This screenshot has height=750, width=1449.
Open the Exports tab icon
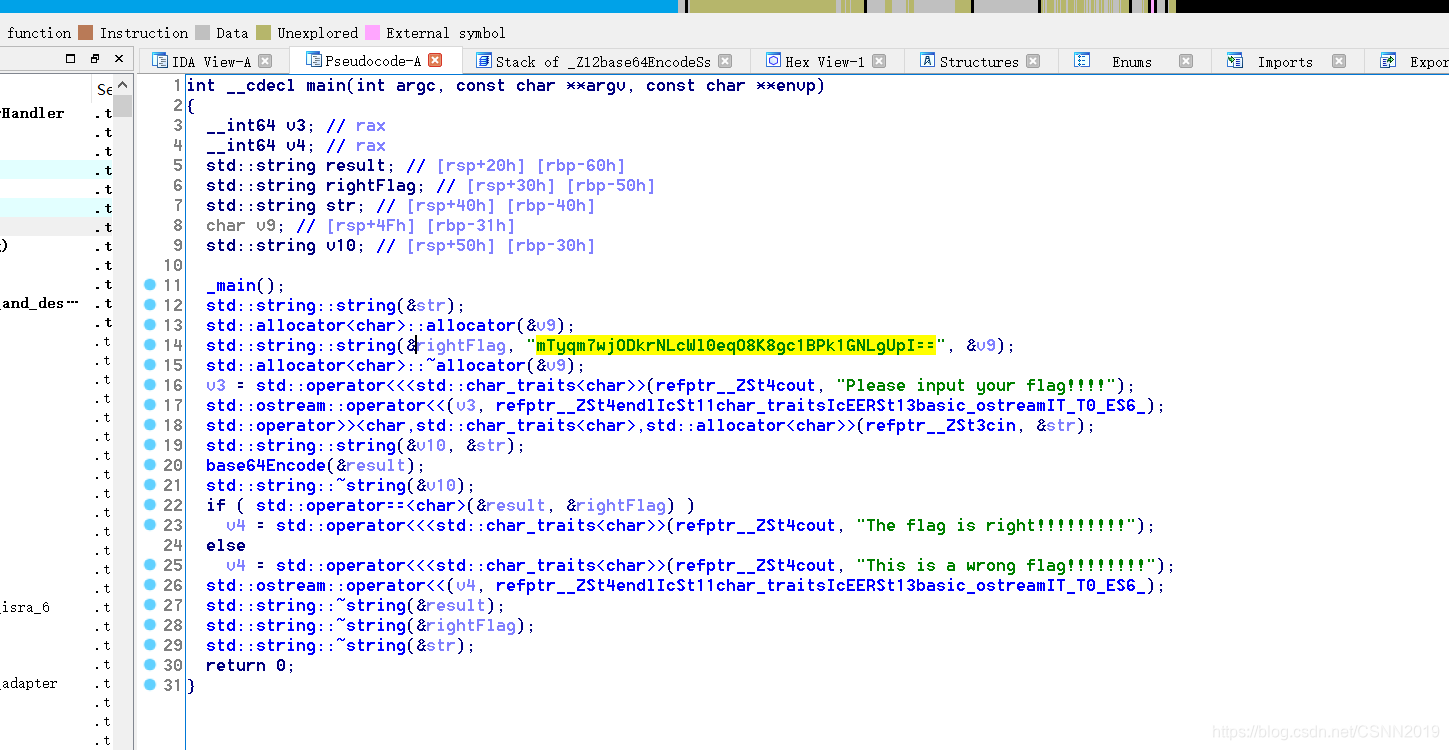pos(1388,61)
